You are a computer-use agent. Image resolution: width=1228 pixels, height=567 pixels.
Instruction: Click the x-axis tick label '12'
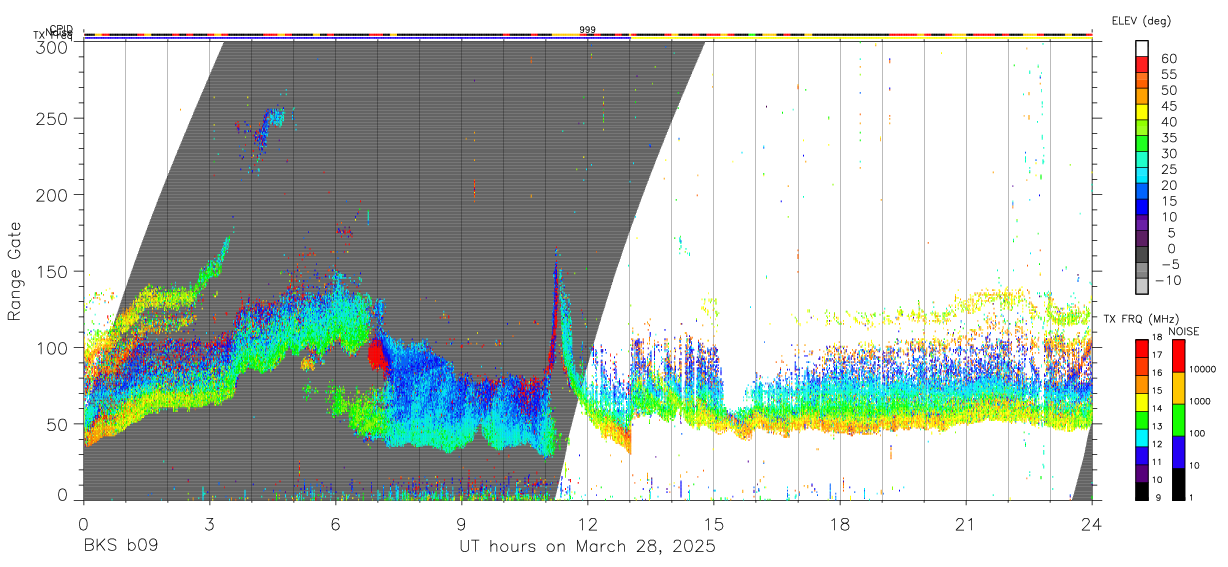click(588, 524)
